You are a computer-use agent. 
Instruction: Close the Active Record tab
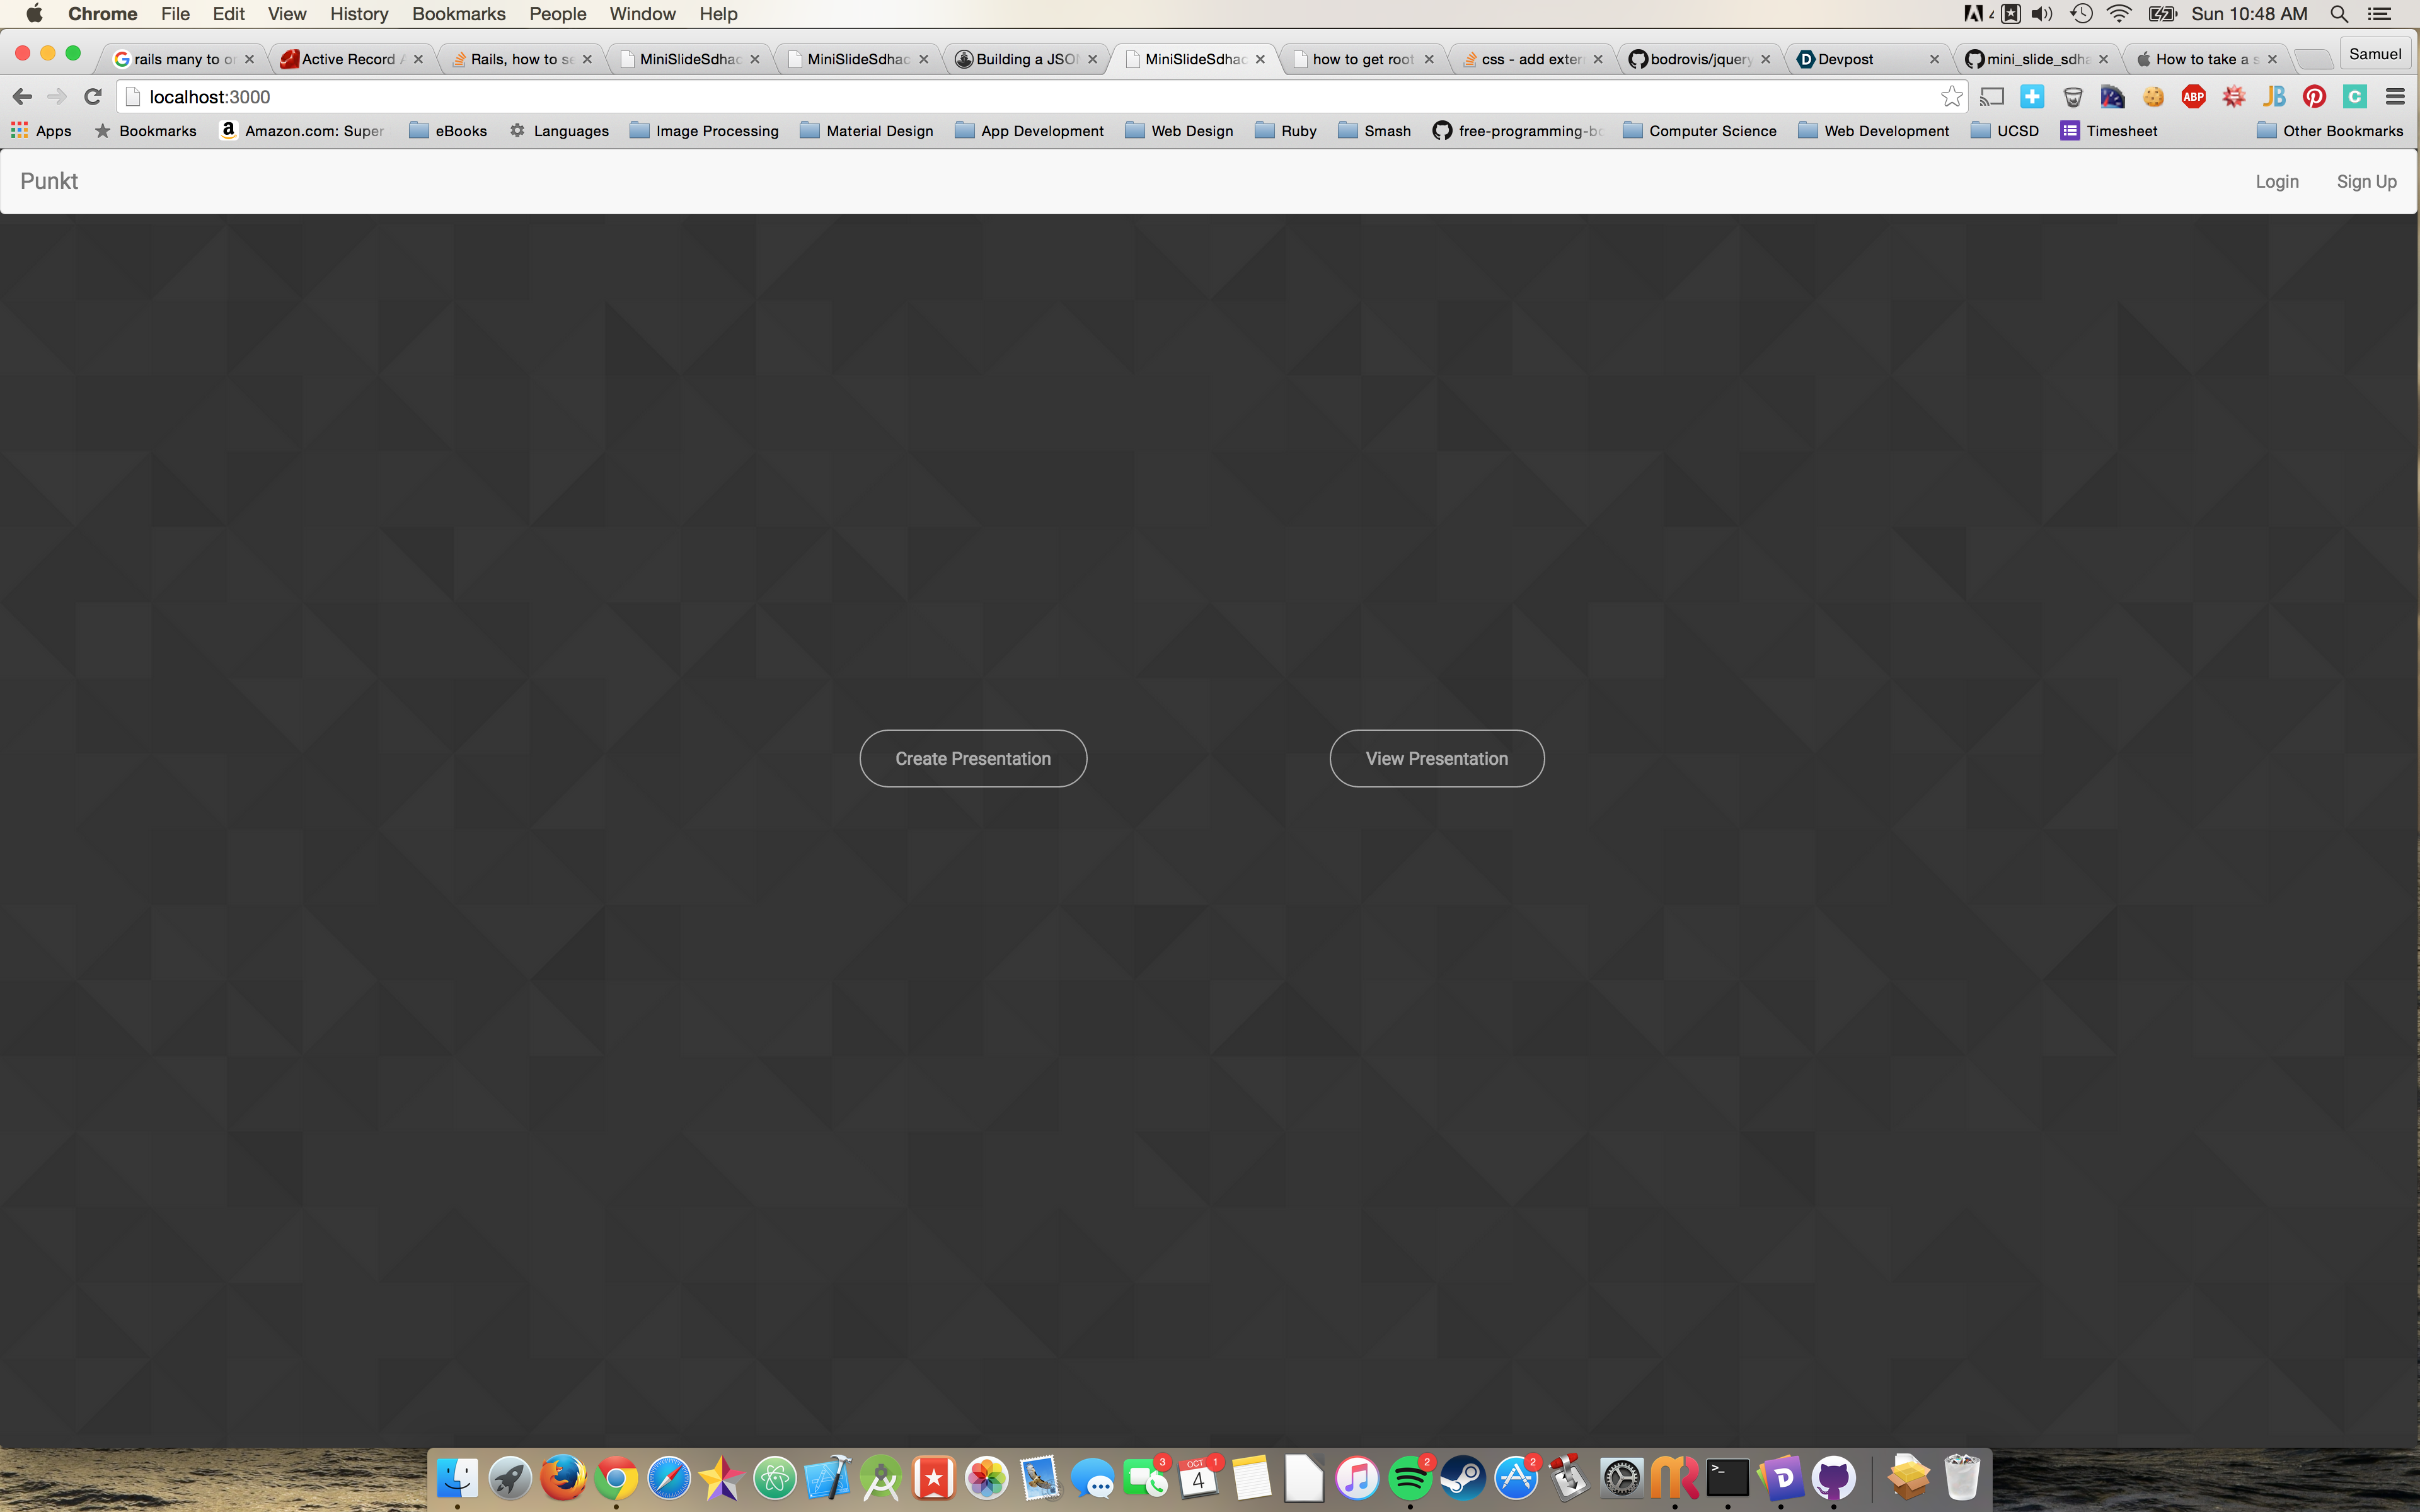tap(418, 59)
